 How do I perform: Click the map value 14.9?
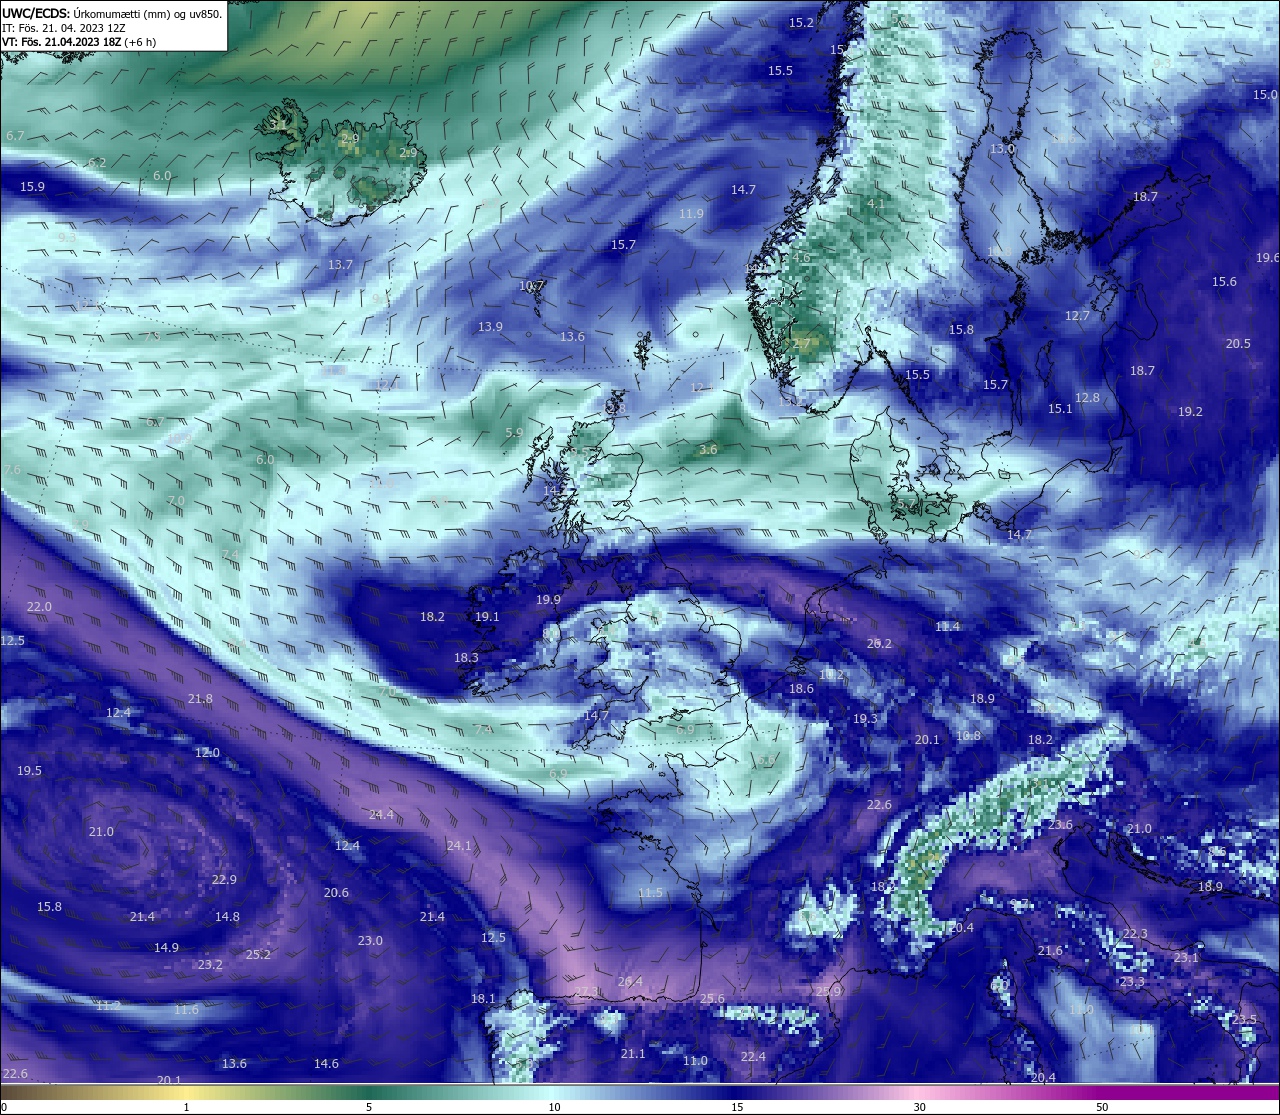166,947
